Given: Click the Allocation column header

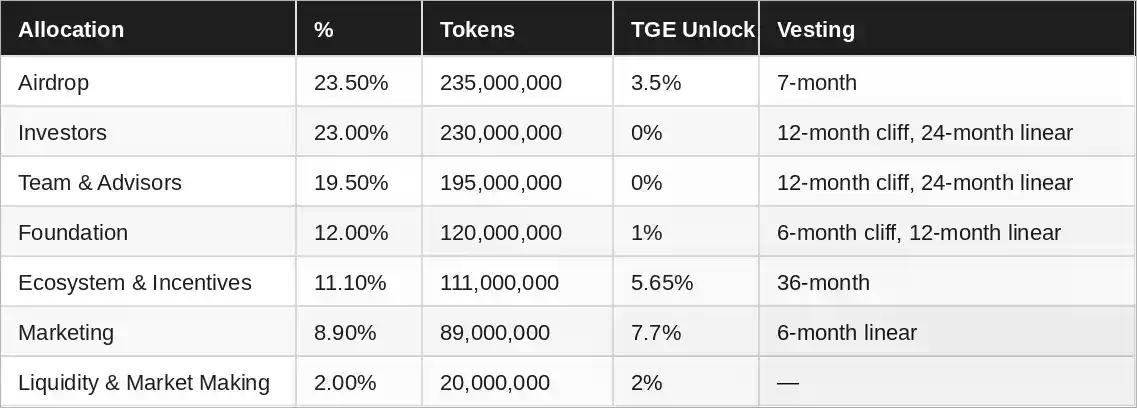Looking at the screenshot, I should coord(71,30).
